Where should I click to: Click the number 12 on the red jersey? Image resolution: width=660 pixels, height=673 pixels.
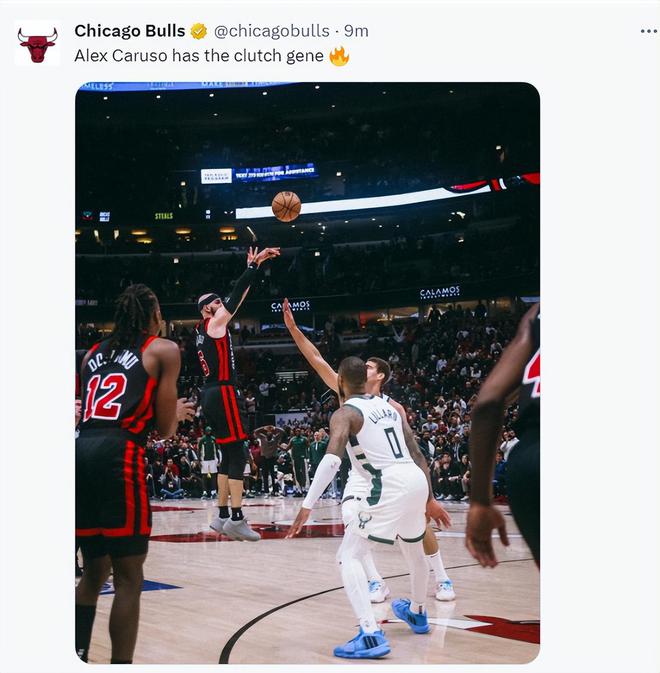[x=104, y=397]
